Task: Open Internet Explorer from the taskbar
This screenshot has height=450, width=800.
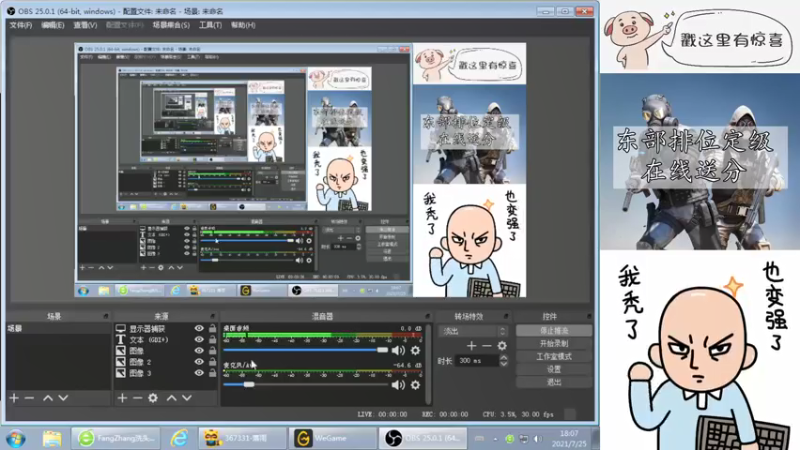Action: pos(179,438)
